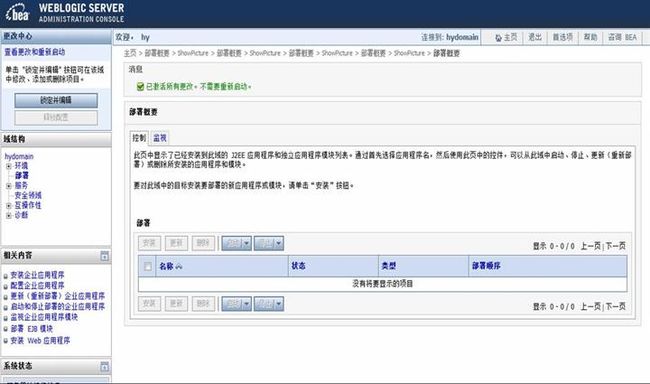Open the 停止 dropdown below the table
Image resolution: width=650 pixels, height=384 pixels.
point(269,304)
